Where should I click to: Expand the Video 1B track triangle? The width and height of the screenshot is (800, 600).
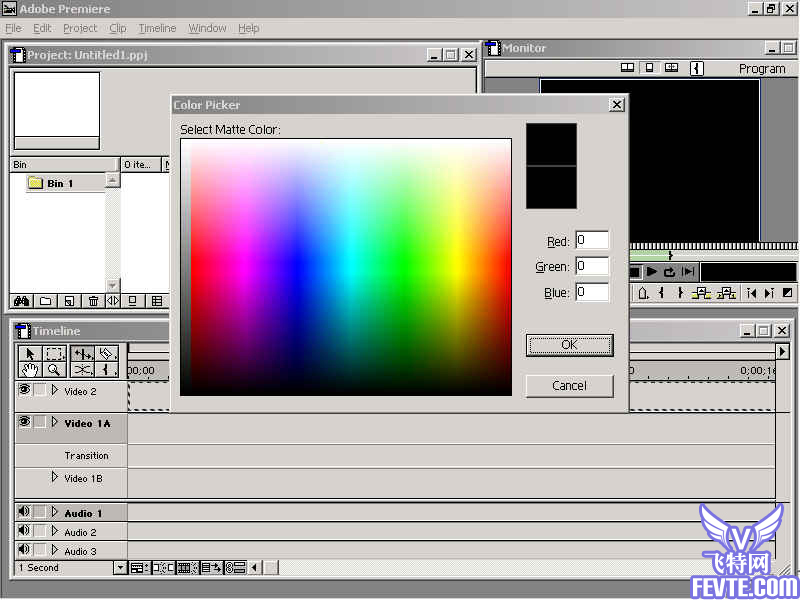click(x=55, y=477)
